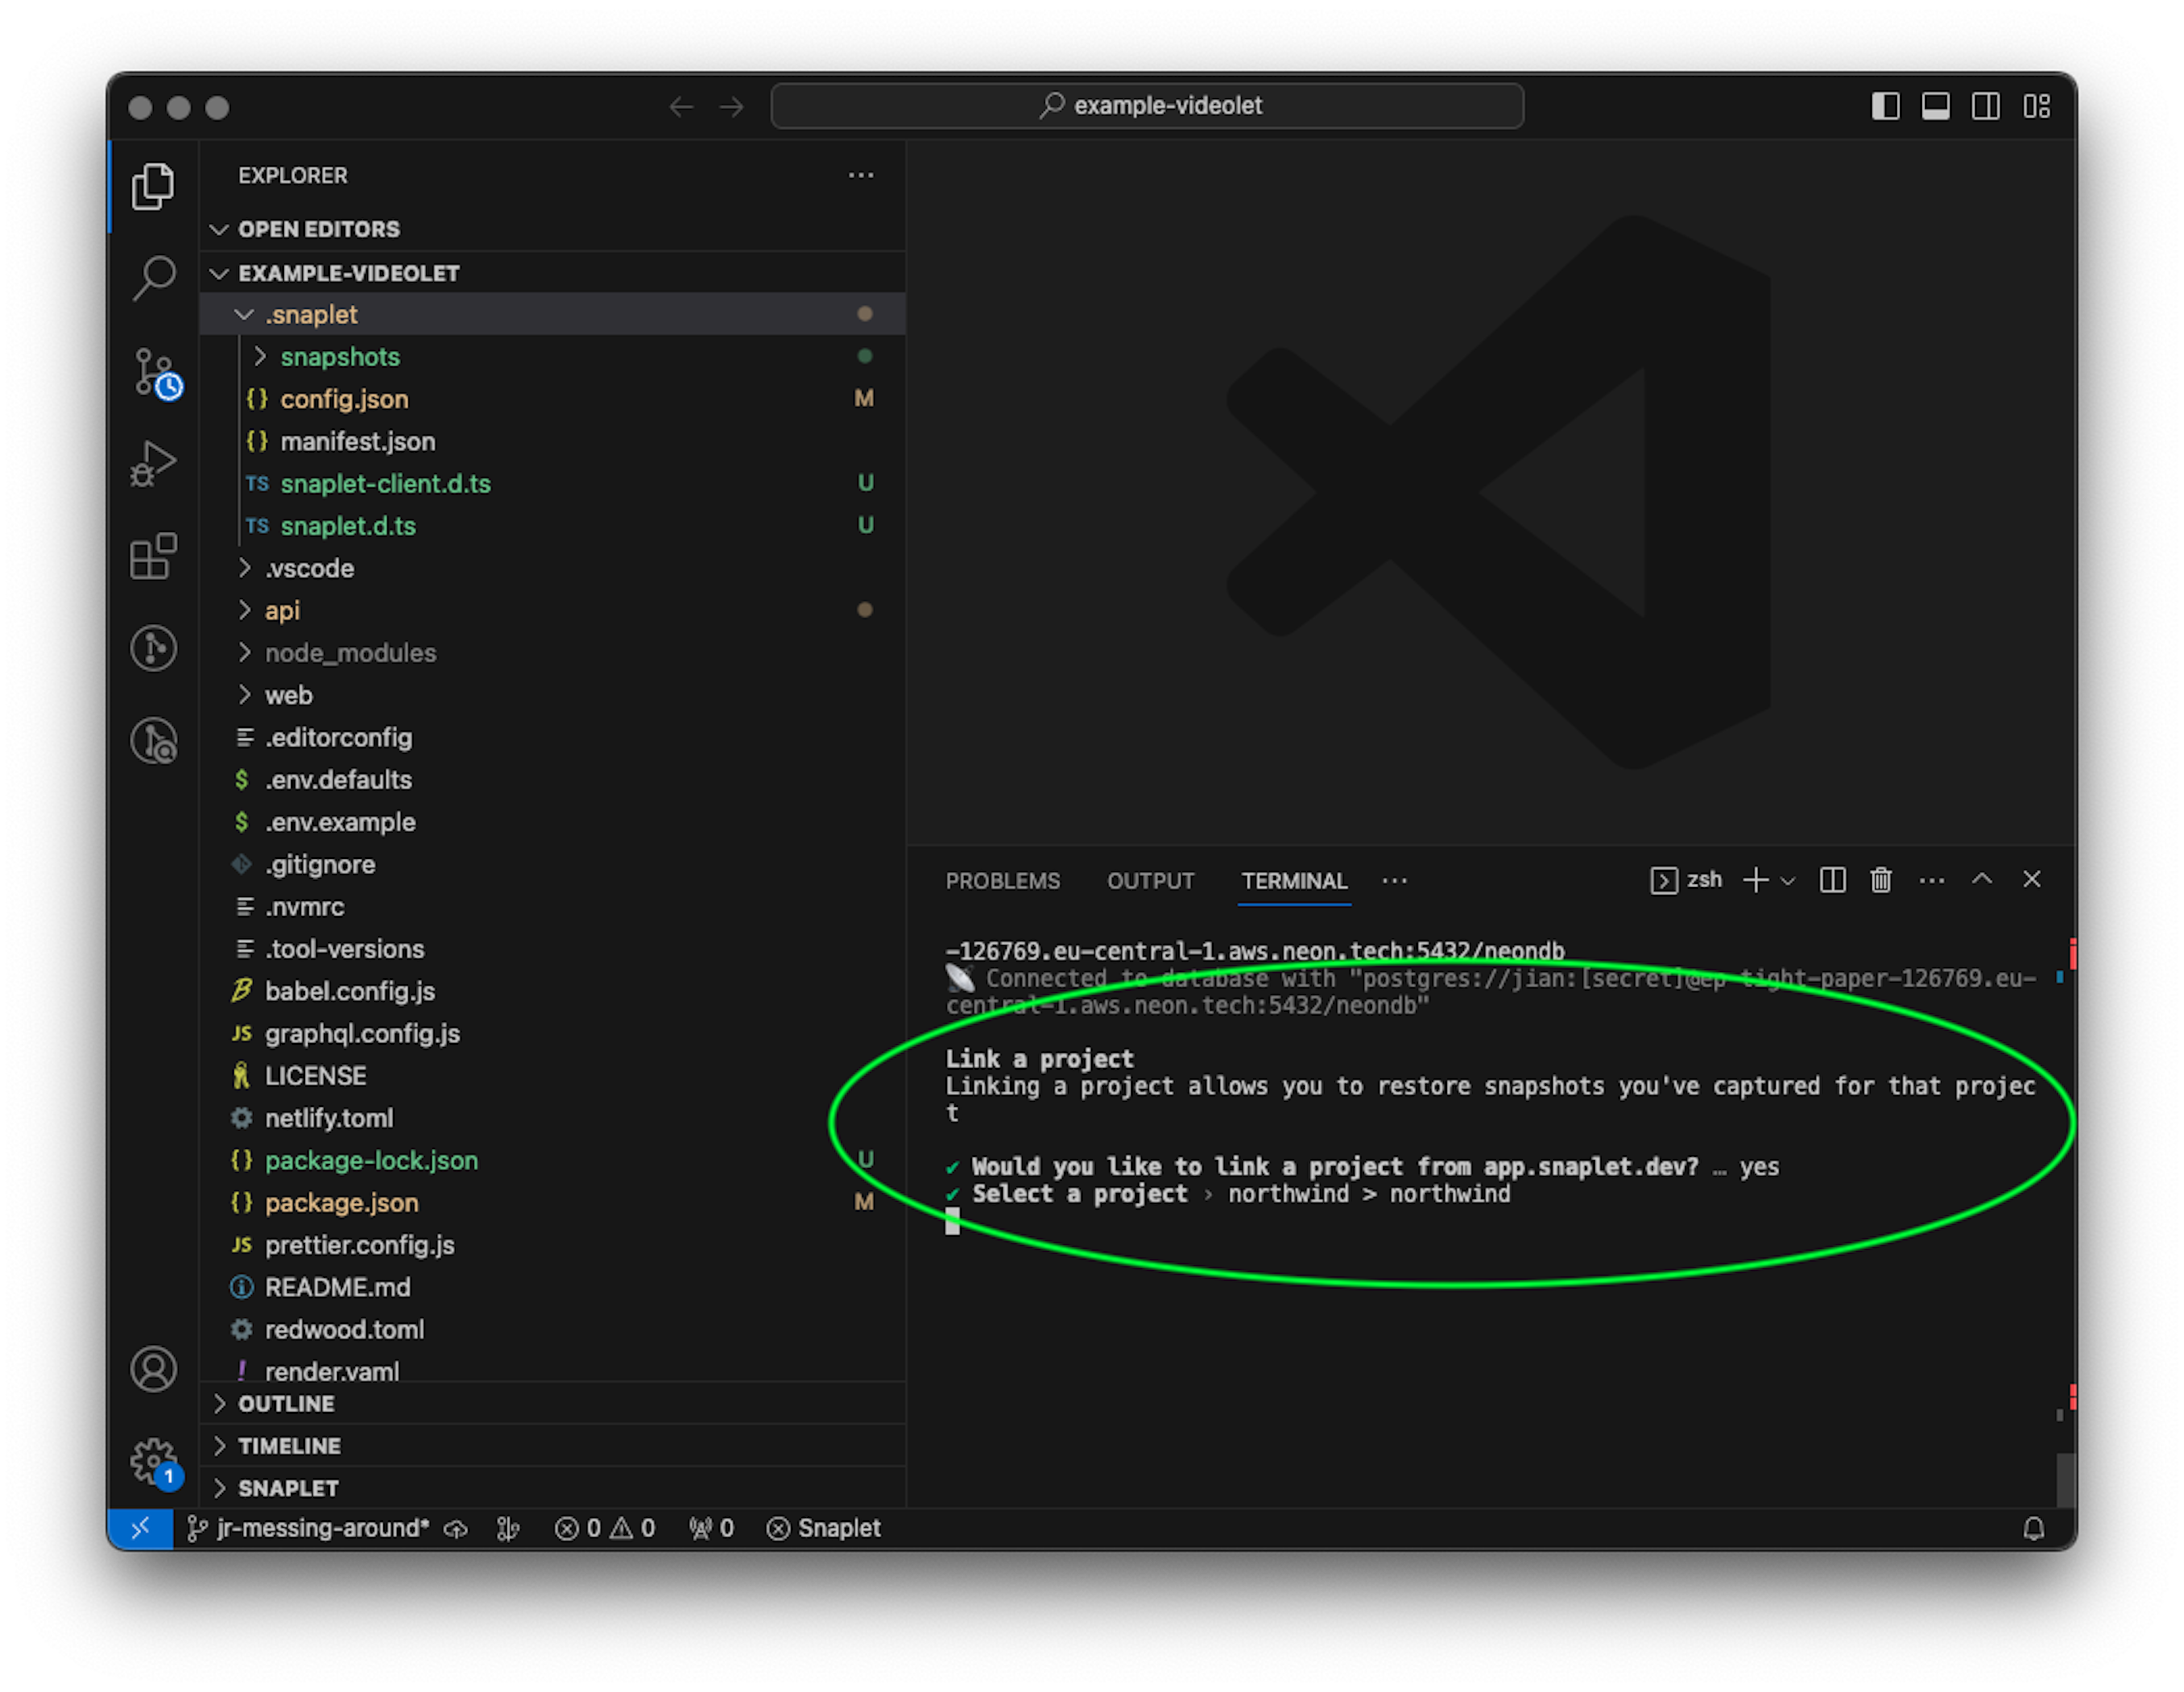Go back with the left arrow
2184x1692 pixels.
click(x=681, y=106)
